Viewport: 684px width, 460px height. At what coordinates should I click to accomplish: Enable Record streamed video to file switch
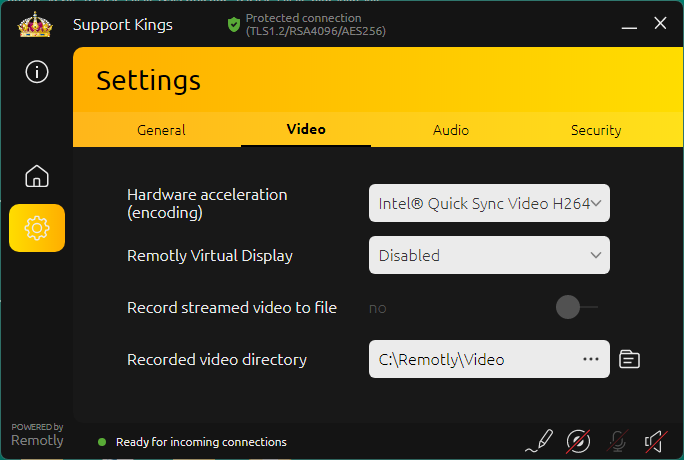[x=576, y=307]
